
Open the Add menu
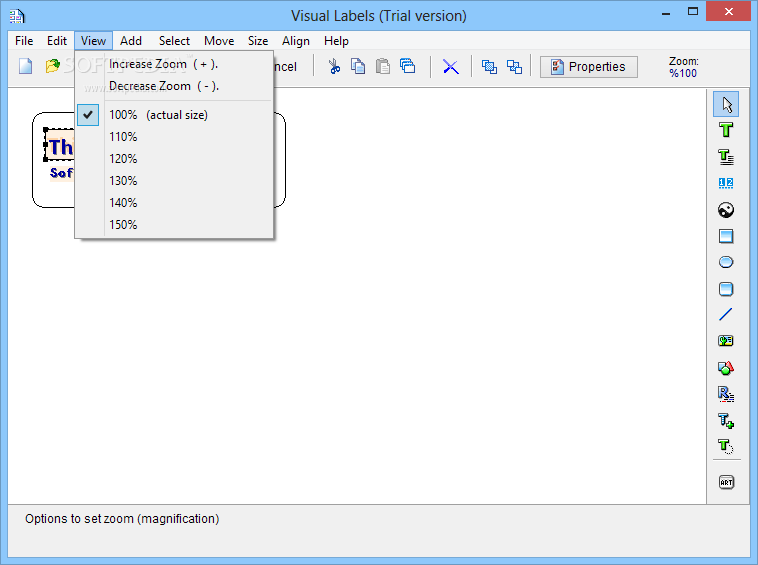131,41
